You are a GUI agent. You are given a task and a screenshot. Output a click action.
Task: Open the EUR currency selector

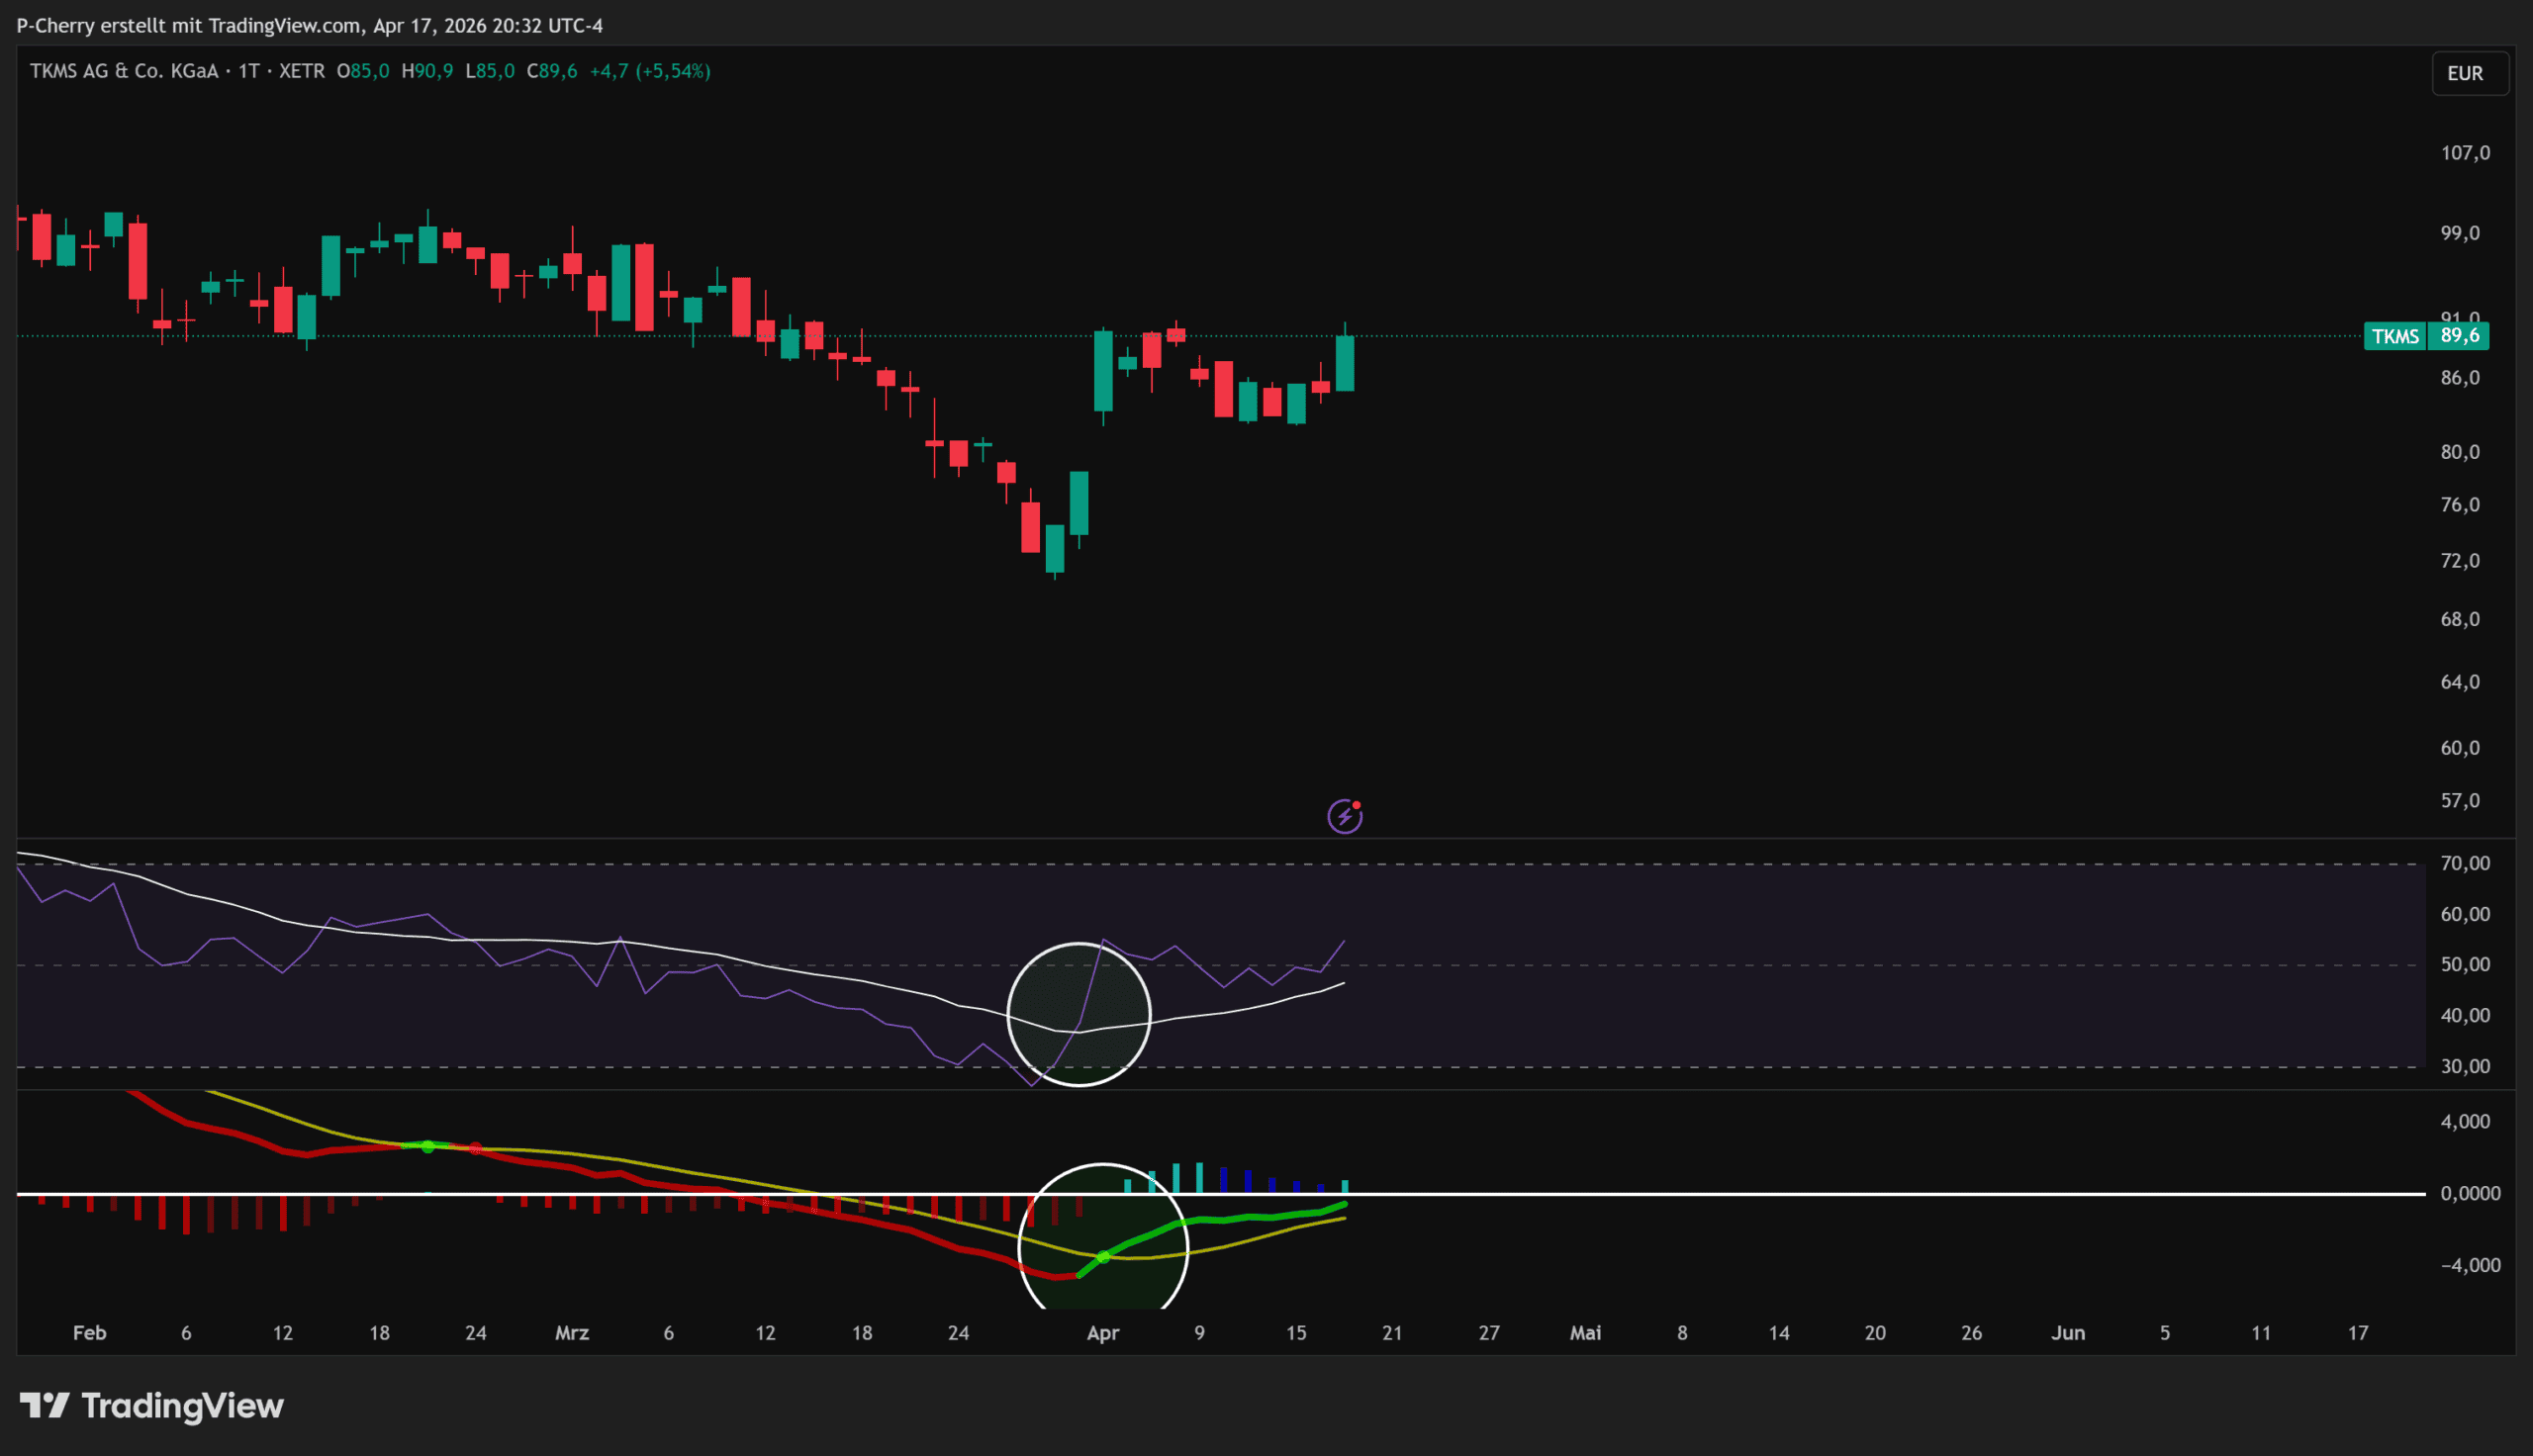click(2465, 73)
